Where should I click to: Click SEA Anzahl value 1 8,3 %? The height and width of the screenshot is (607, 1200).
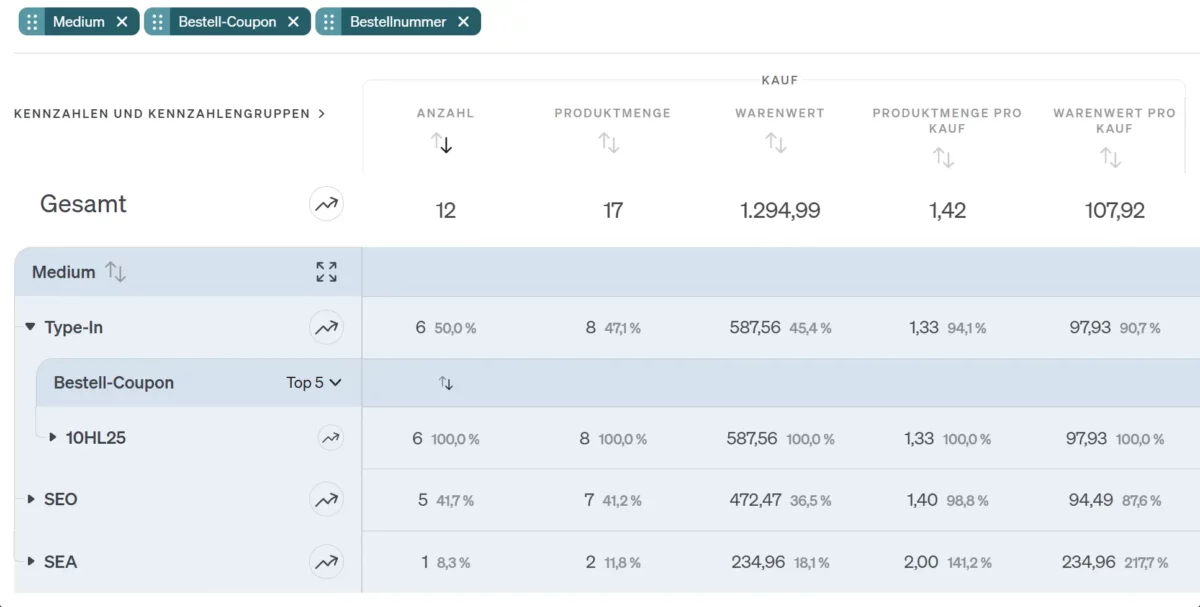coord(446,562)
